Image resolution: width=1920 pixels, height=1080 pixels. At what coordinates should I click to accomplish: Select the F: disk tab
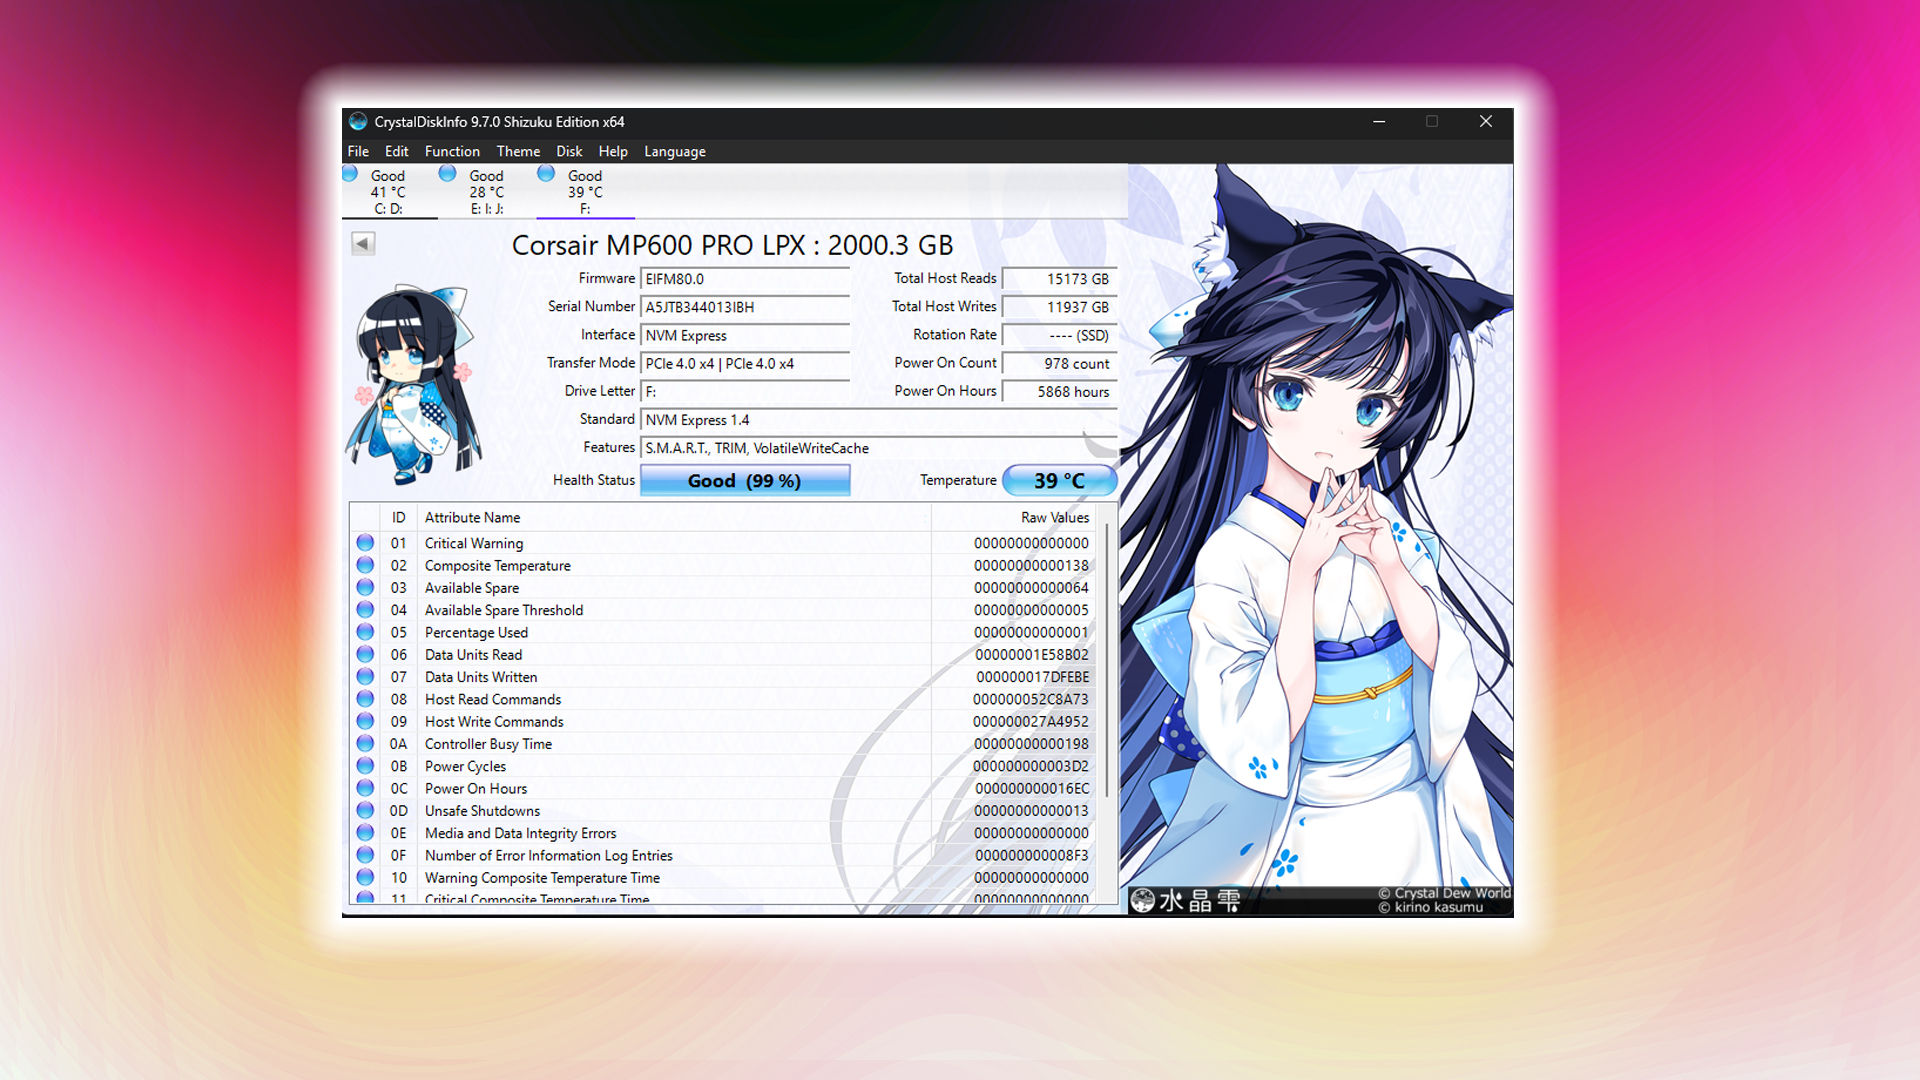(585, 191)
